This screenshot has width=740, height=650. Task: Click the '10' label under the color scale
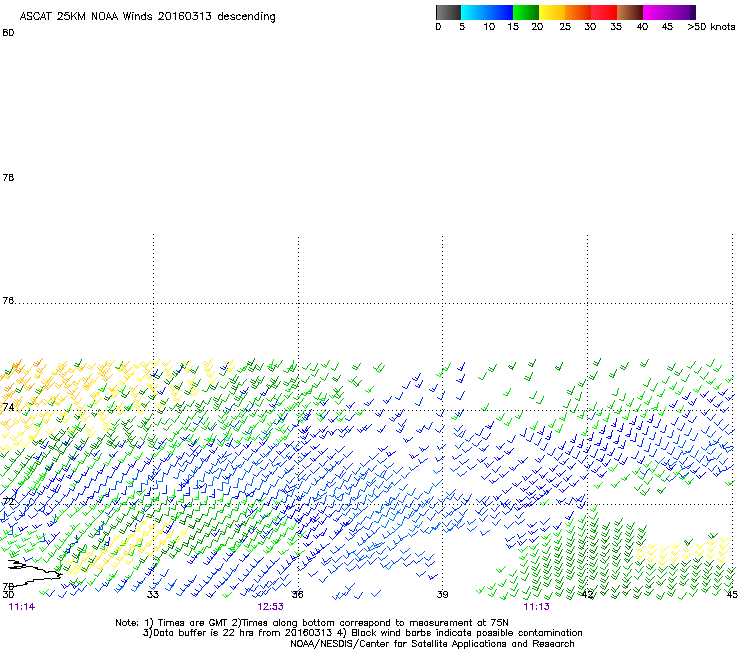pyautogui.click(x=489, y=27)
